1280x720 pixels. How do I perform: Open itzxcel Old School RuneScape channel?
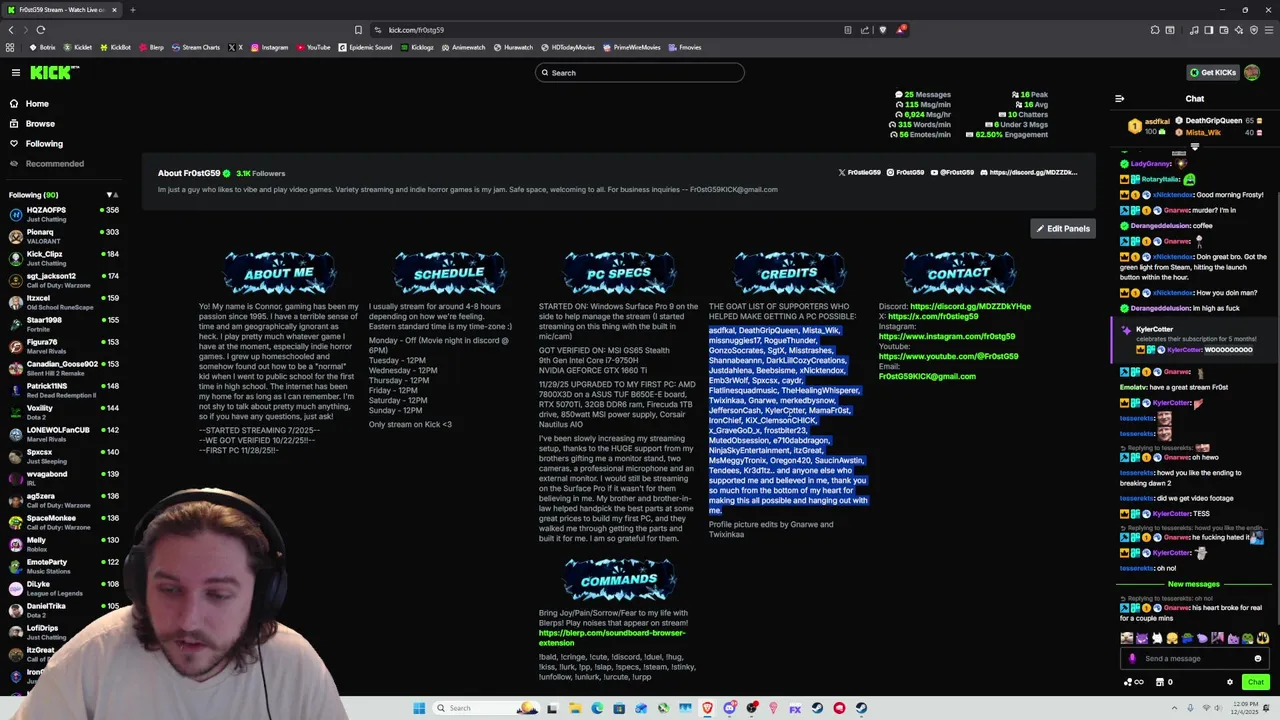[62, 302]
